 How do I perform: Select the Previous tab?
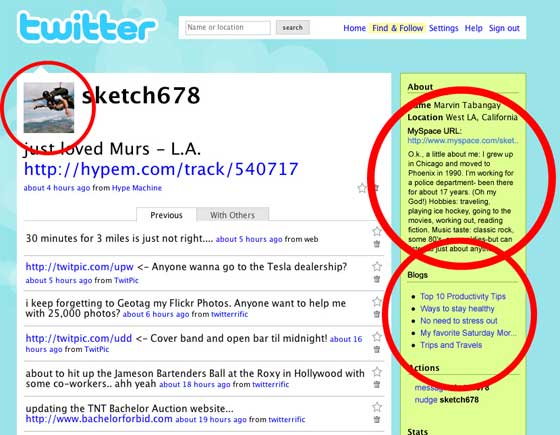(x=166, y=215)
